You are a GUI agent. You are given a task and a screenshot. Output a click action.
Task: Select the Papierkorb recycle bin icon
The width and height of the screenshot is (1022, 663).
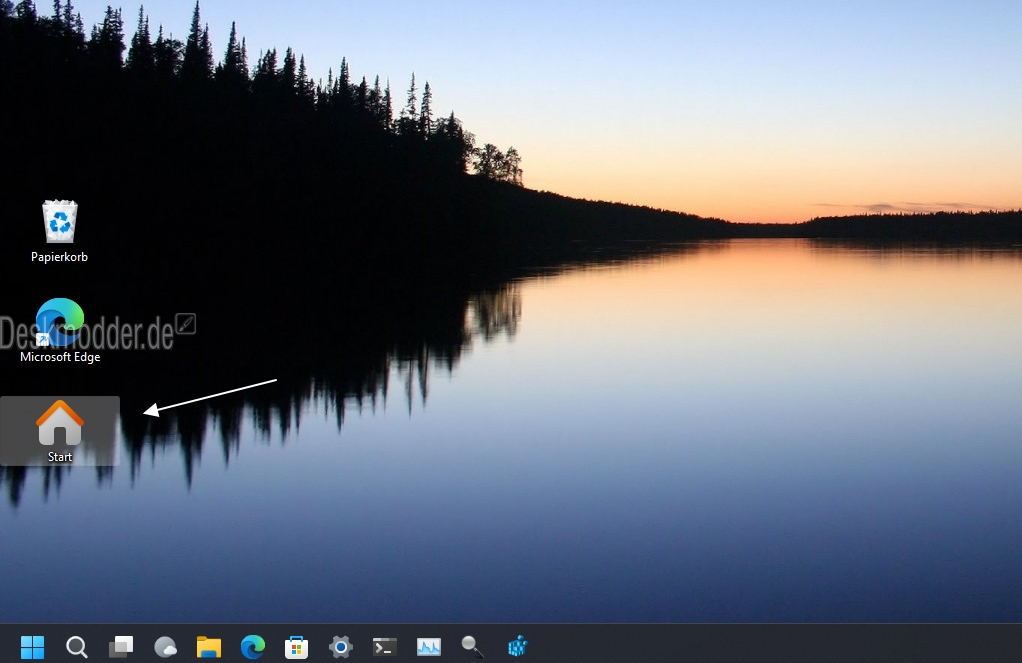pos(59,222)
